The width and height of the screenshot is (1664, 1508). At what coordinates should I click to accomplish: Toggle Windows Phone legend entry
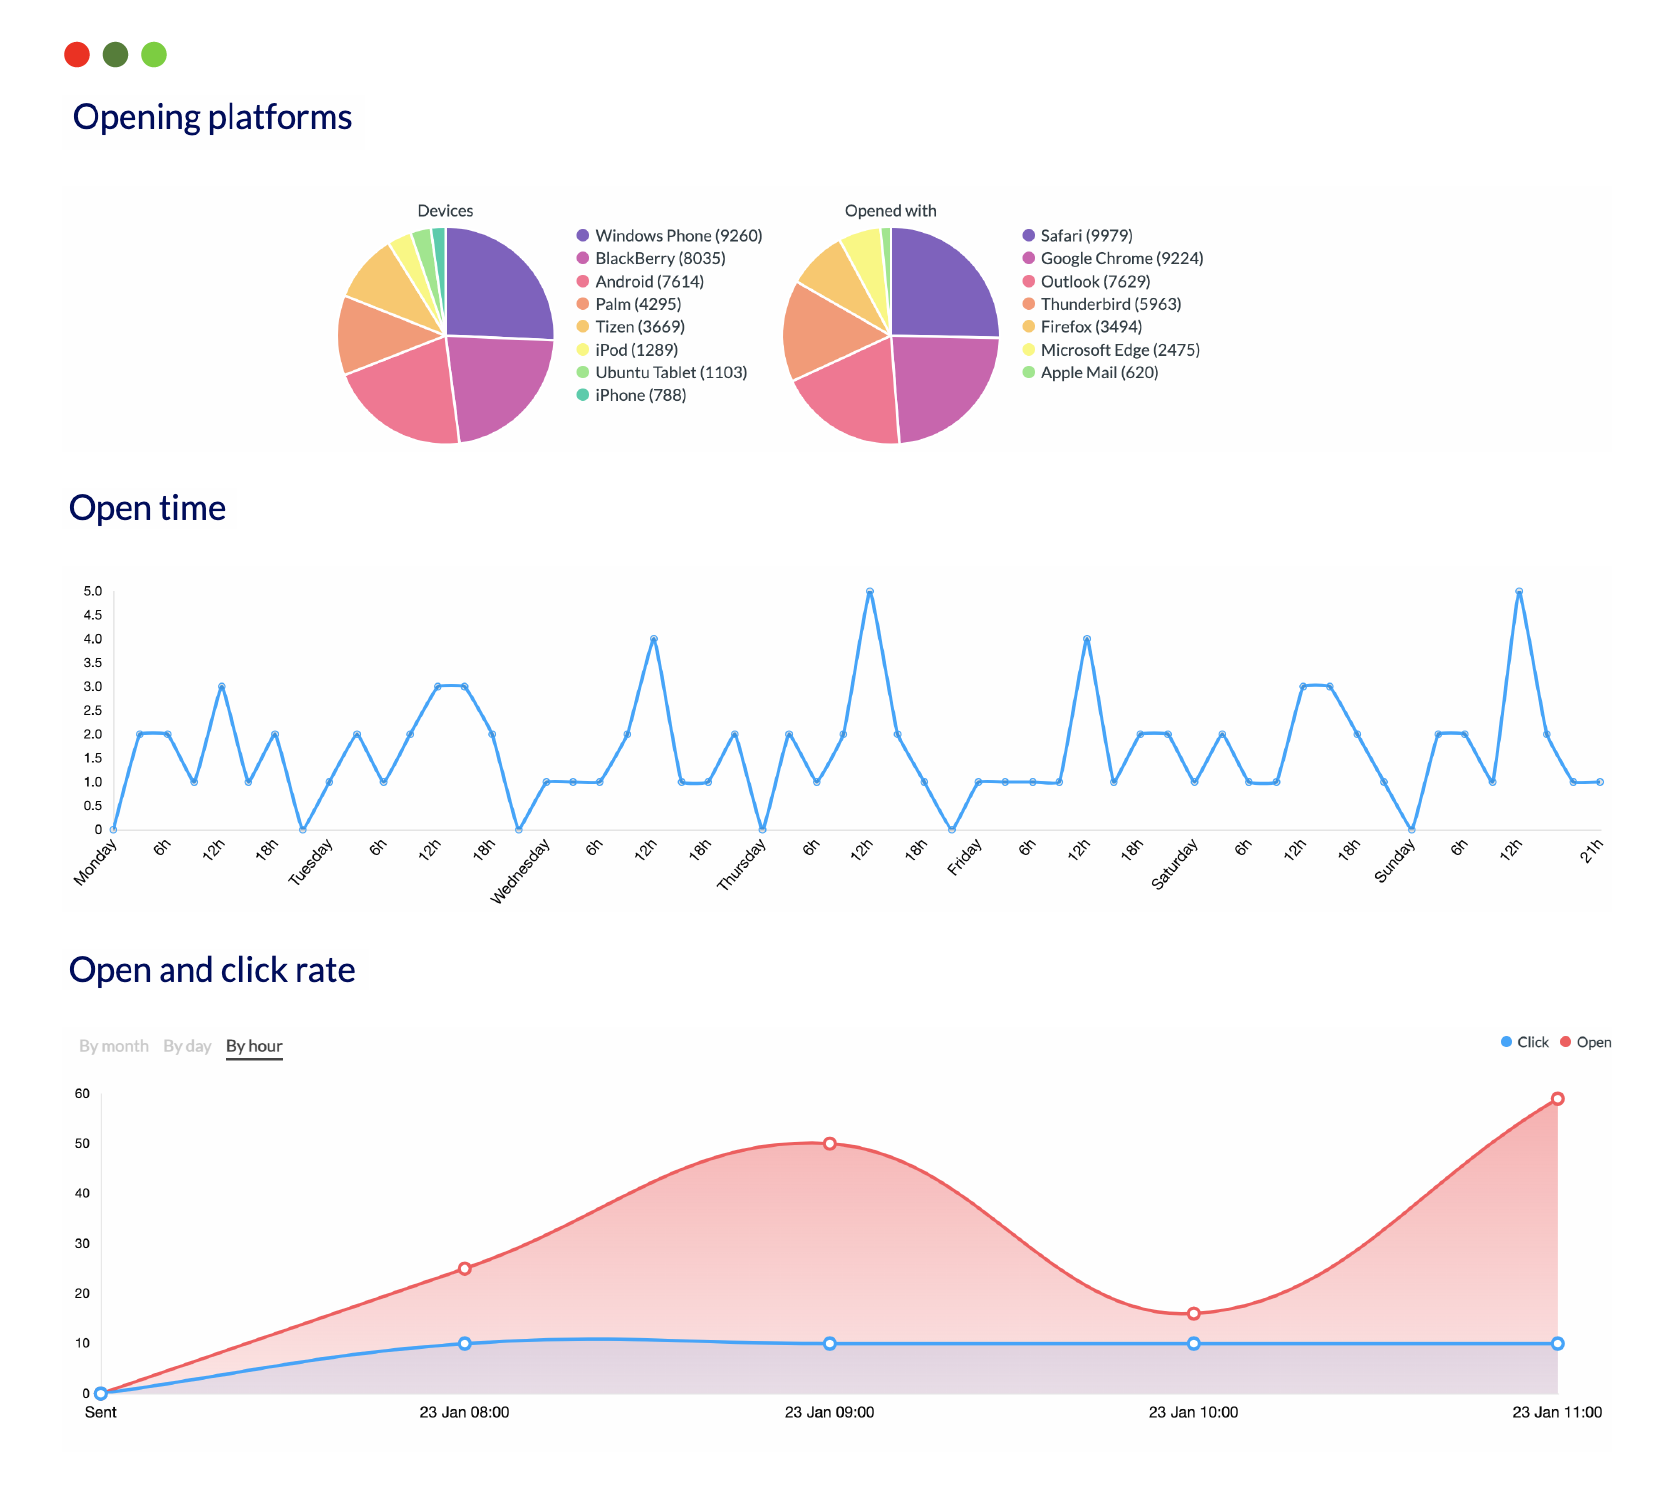click(x=669, y=236)
